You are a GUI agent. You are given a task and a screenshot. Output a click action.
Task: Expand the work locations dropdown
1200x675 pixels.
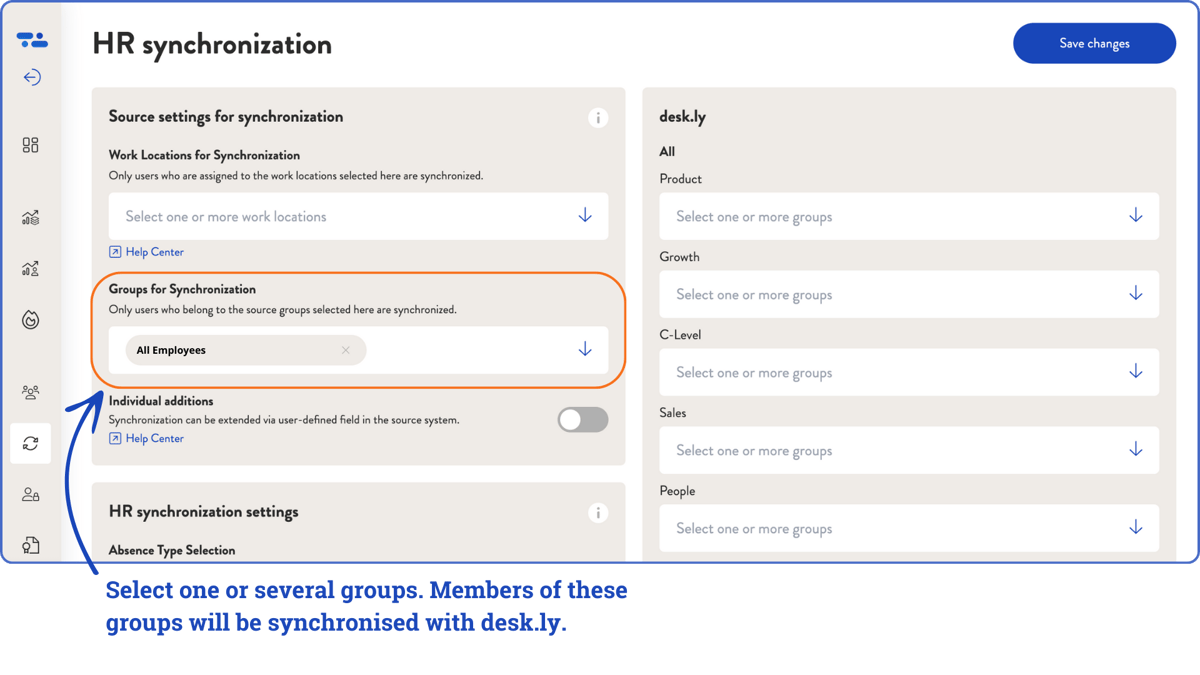584,216
